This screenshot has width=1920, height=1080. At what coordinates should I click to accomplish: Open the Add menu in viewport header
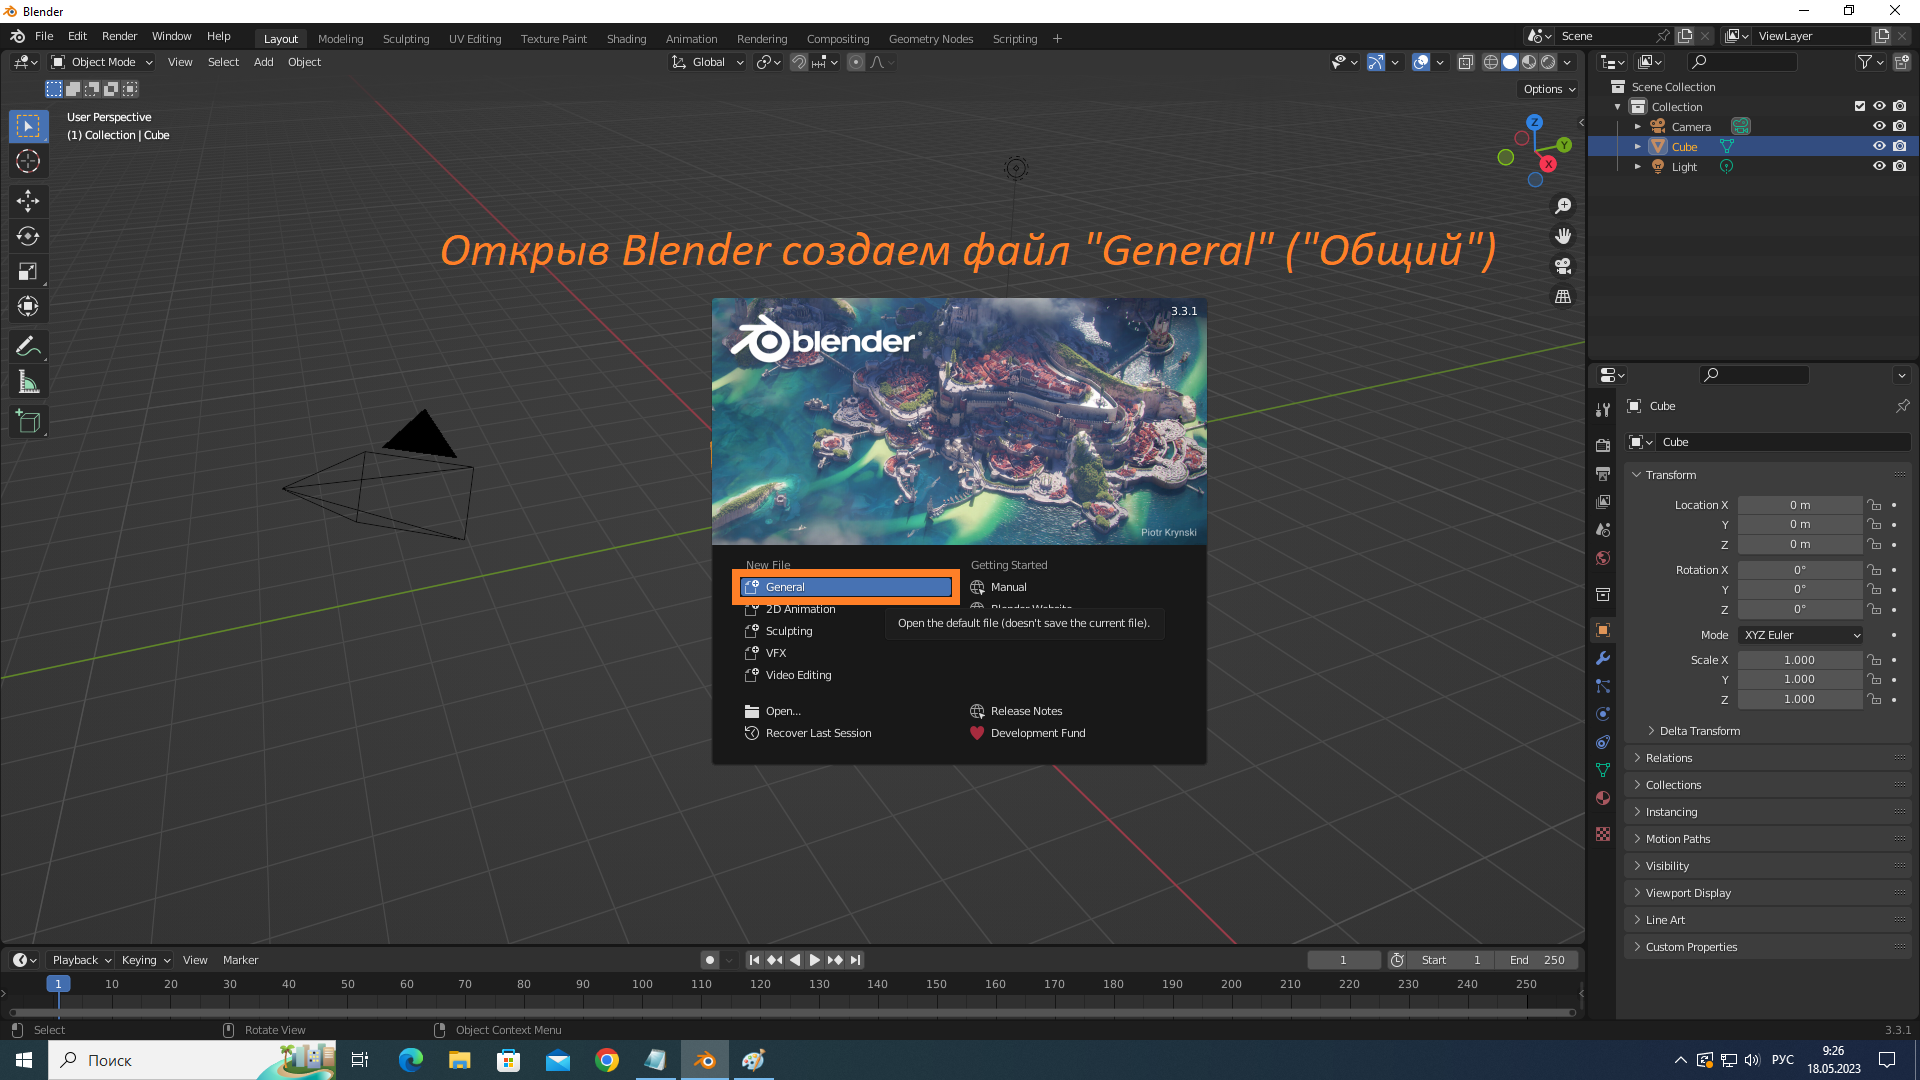click(263, 62)
